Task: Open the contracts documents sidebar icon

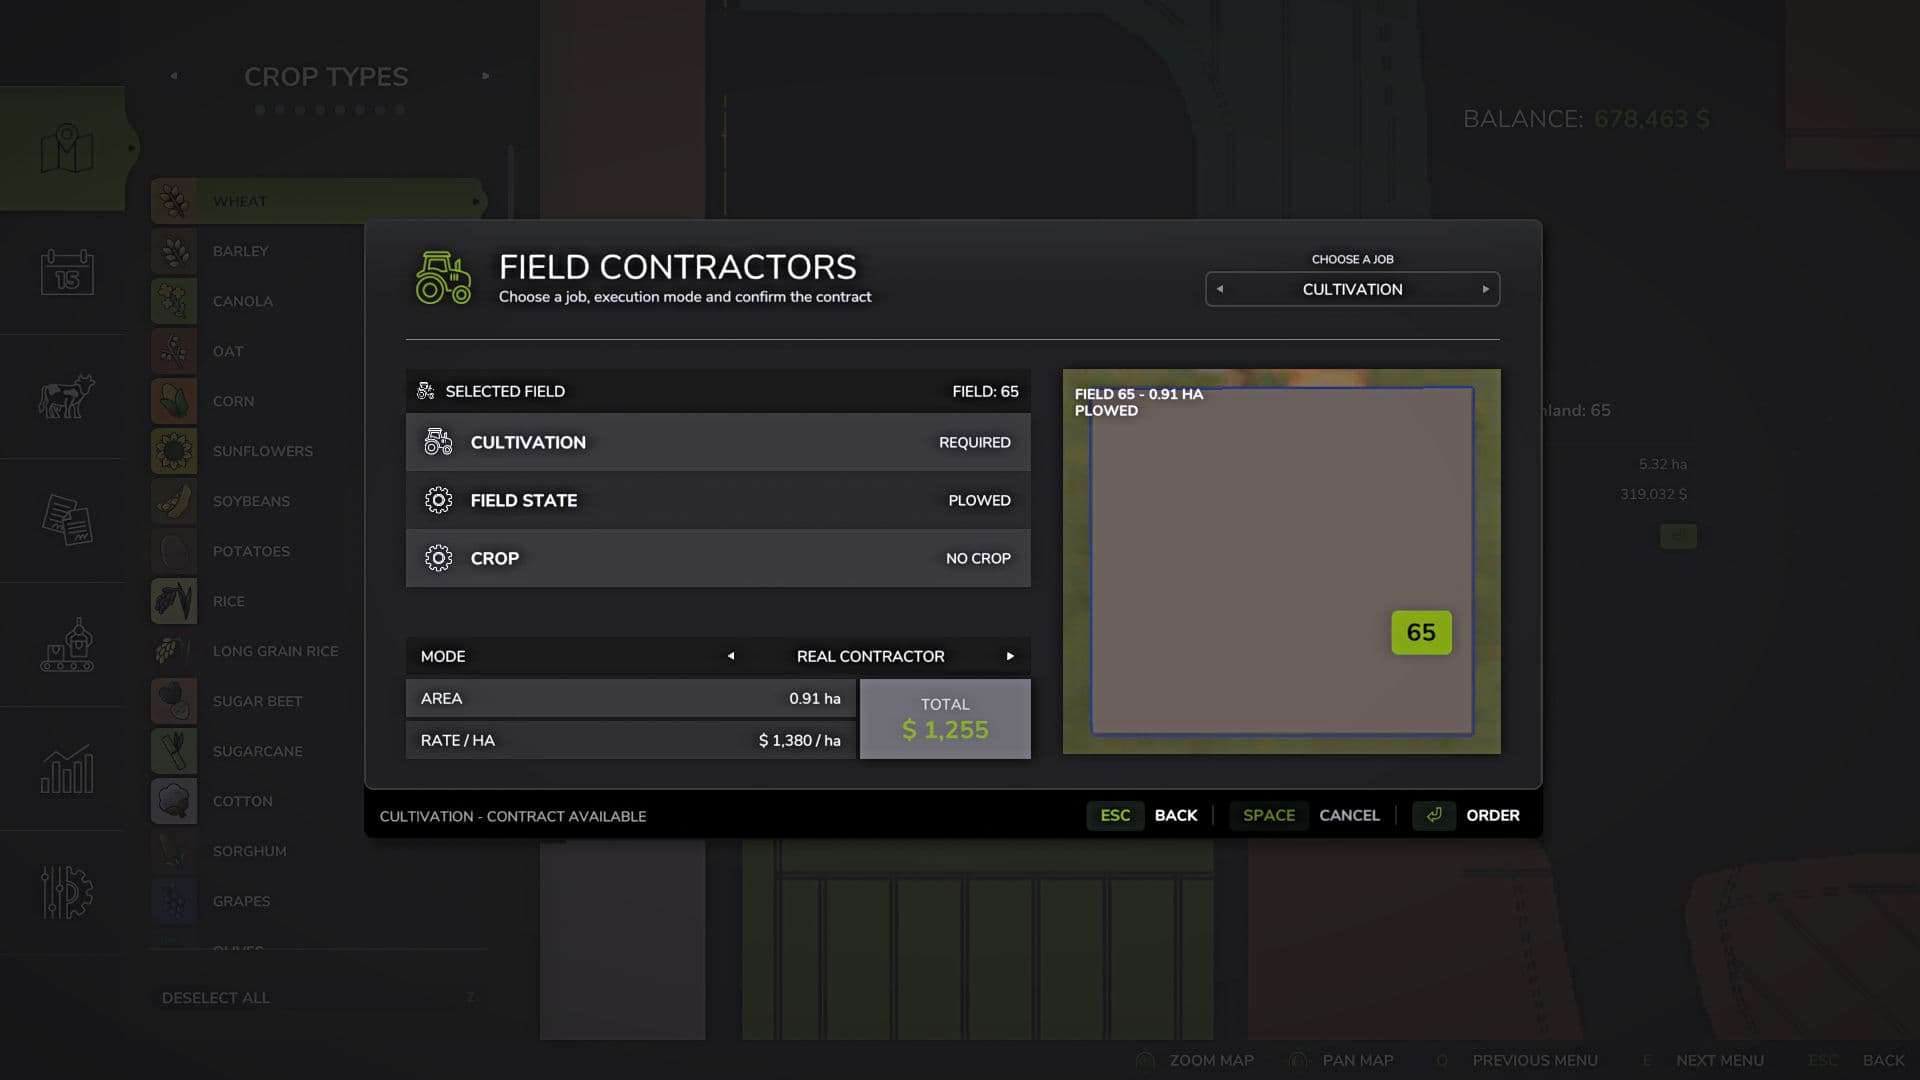Action: 67,520
